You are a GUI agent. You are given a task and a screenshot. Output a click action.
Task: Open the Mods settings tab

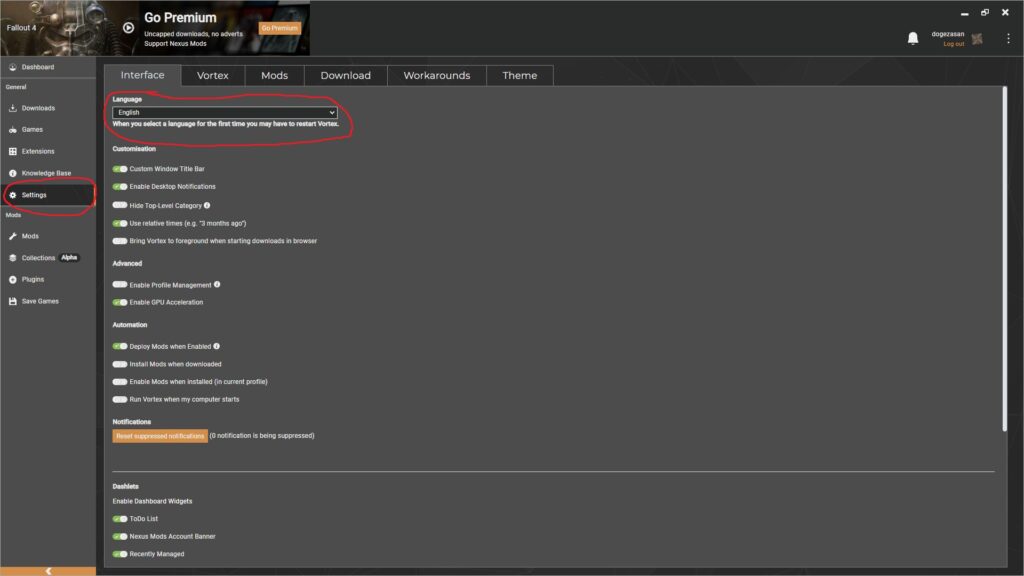[274, 76]
